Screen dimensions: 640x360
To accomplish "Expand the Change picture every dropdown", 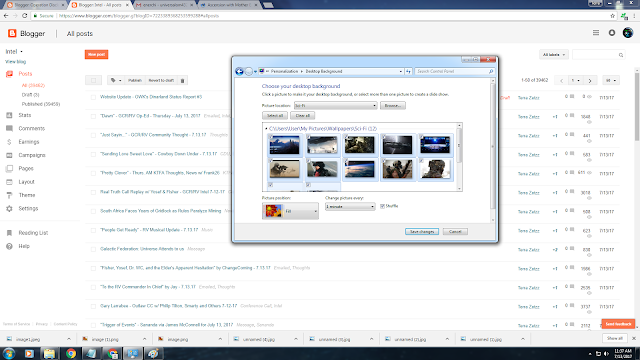I will [x=350, y=207].
